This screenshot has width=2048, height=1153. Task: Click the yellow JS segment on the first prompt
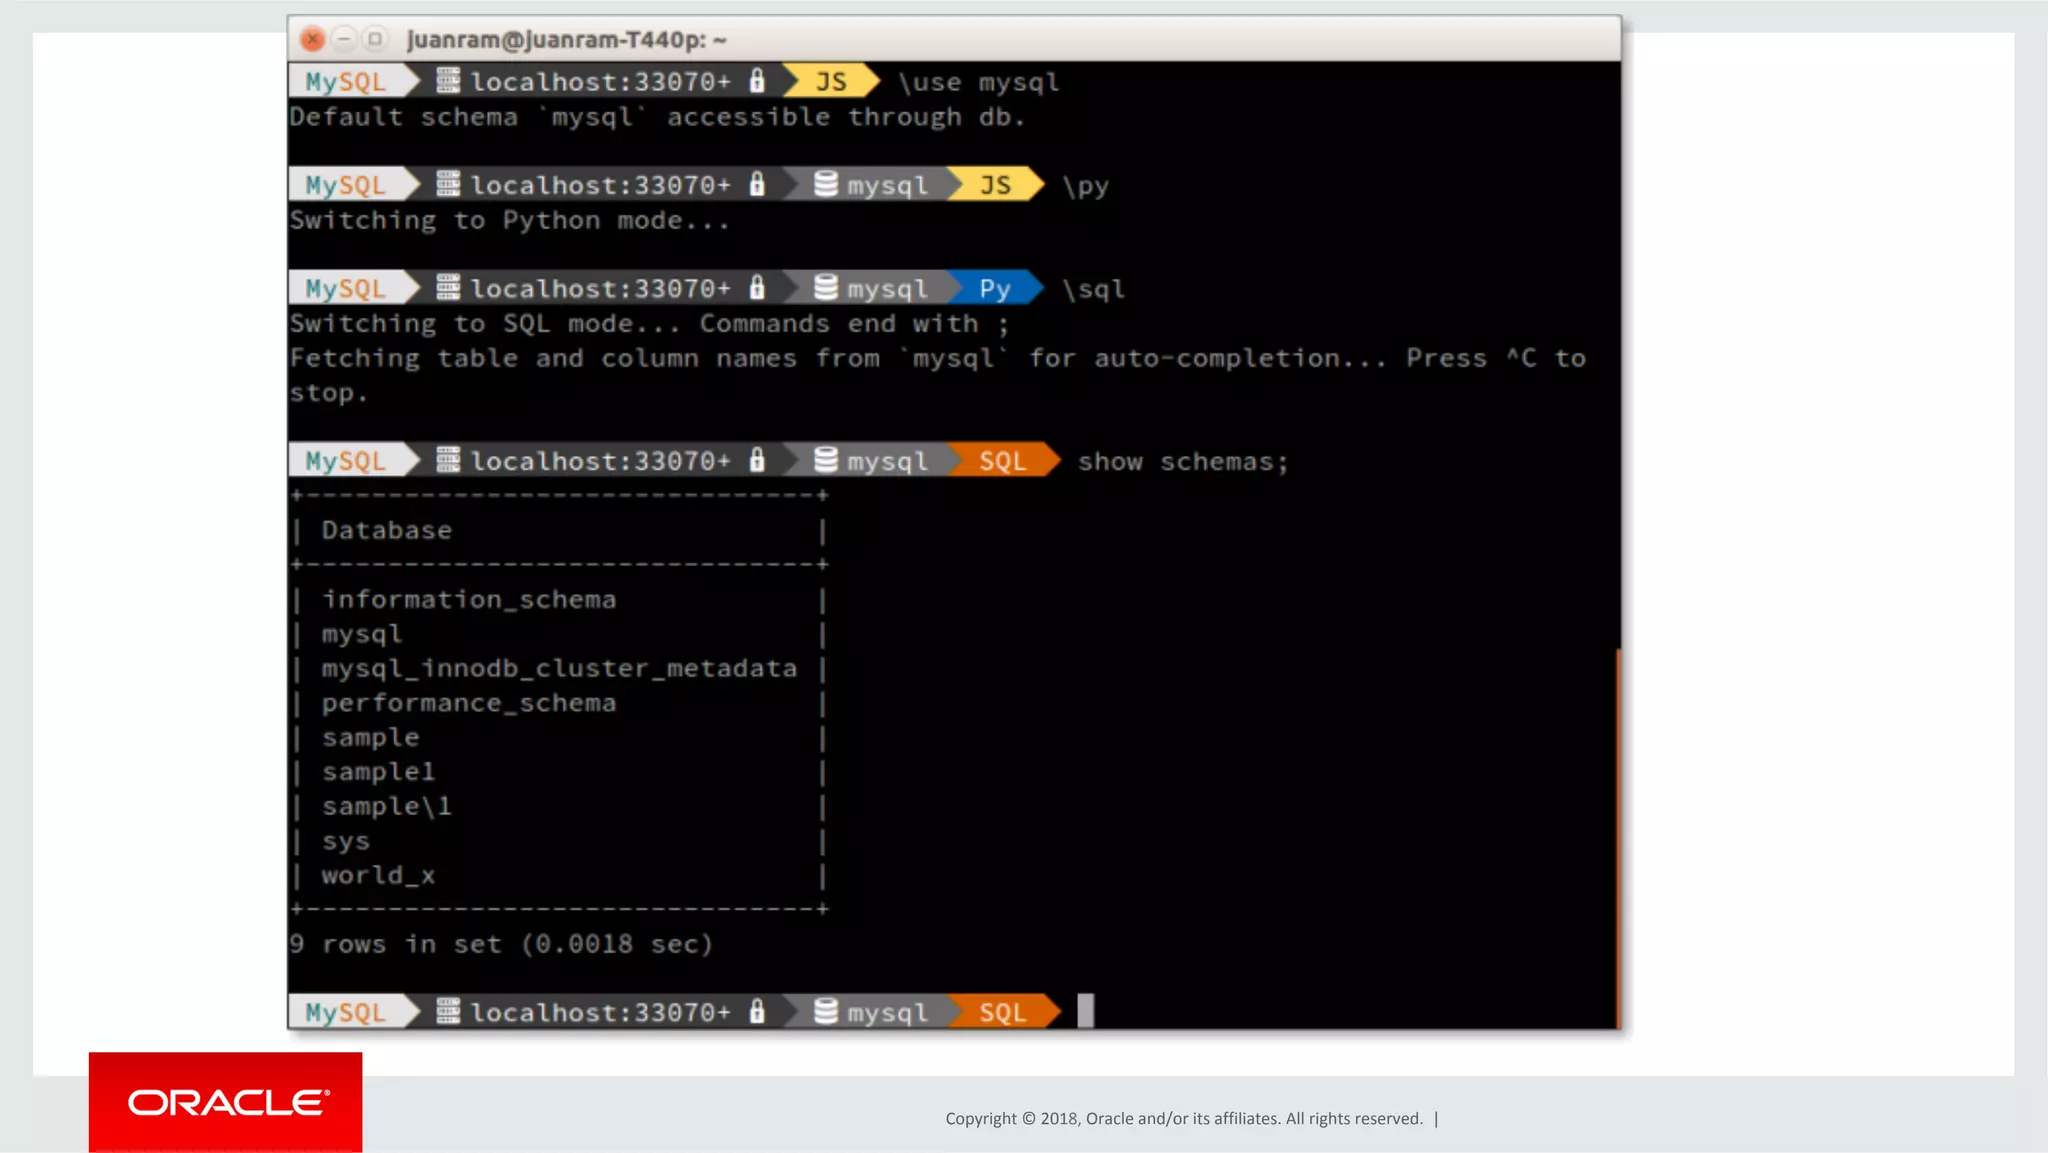[x=830, y=81]
